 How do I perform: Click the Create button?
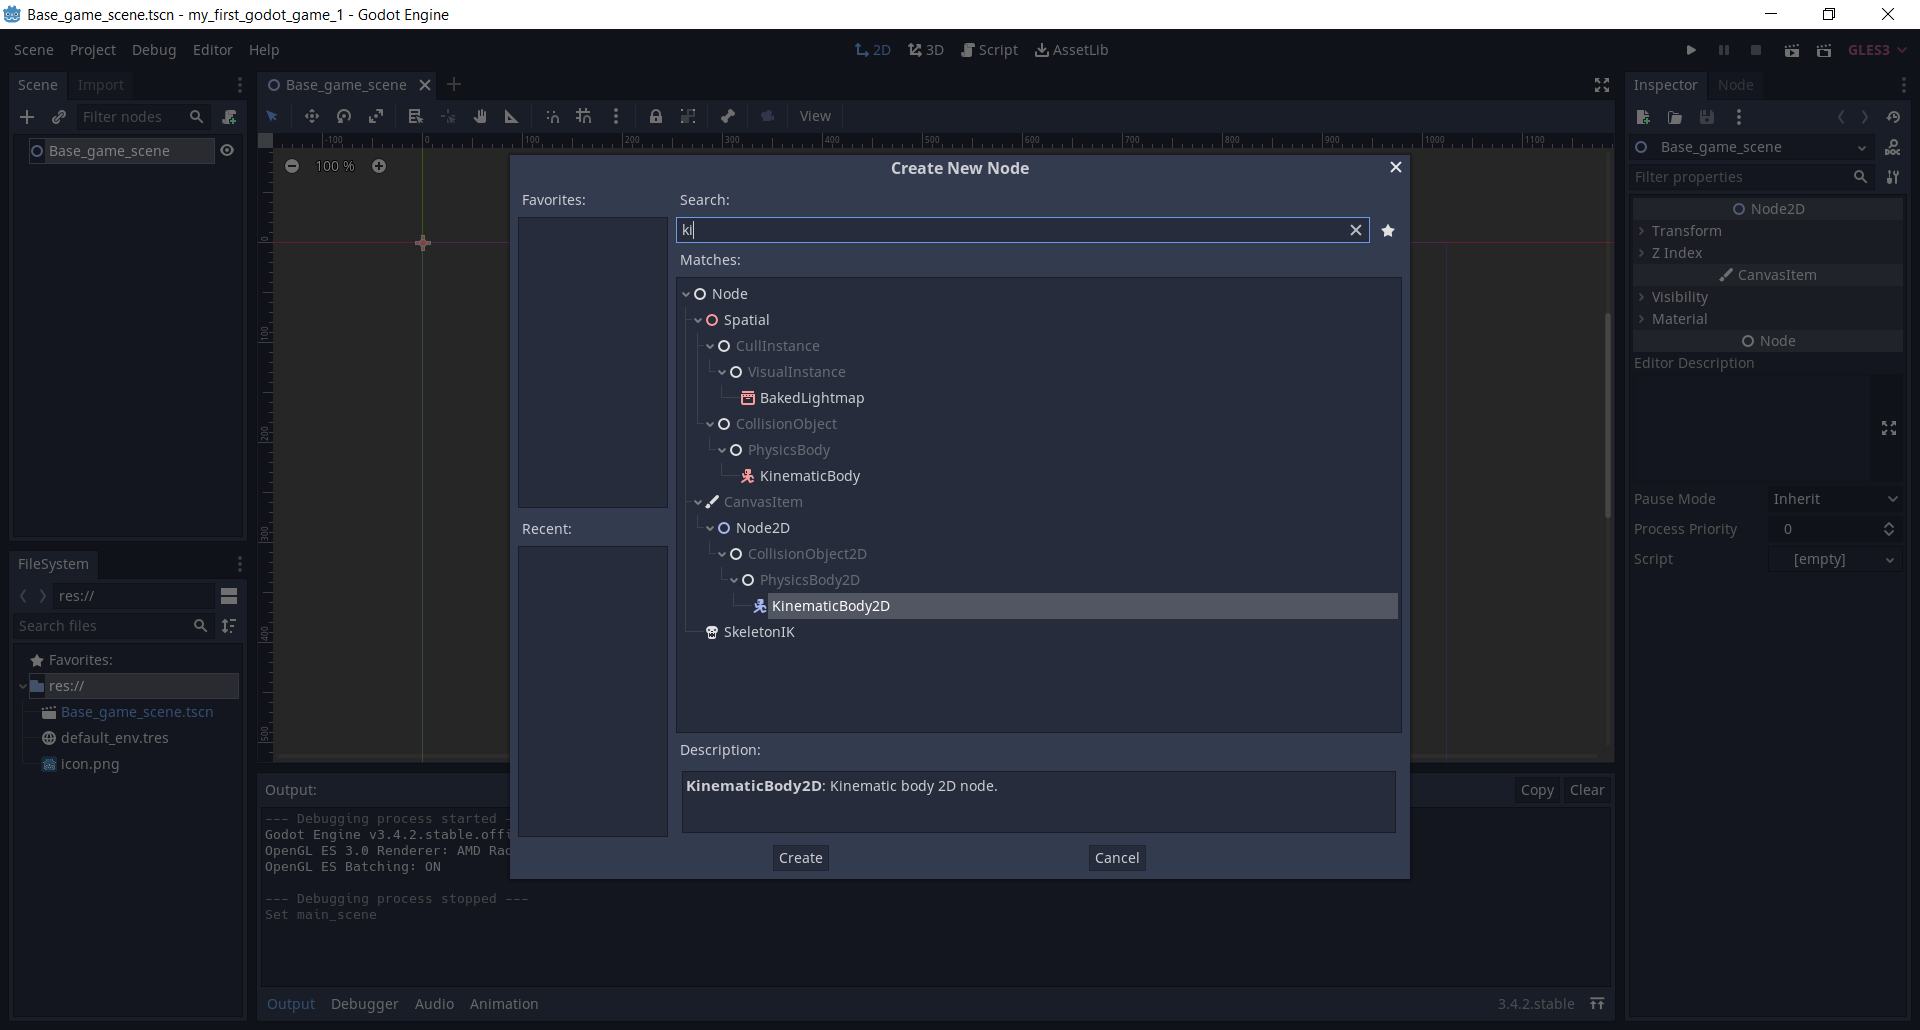(801, 858)
